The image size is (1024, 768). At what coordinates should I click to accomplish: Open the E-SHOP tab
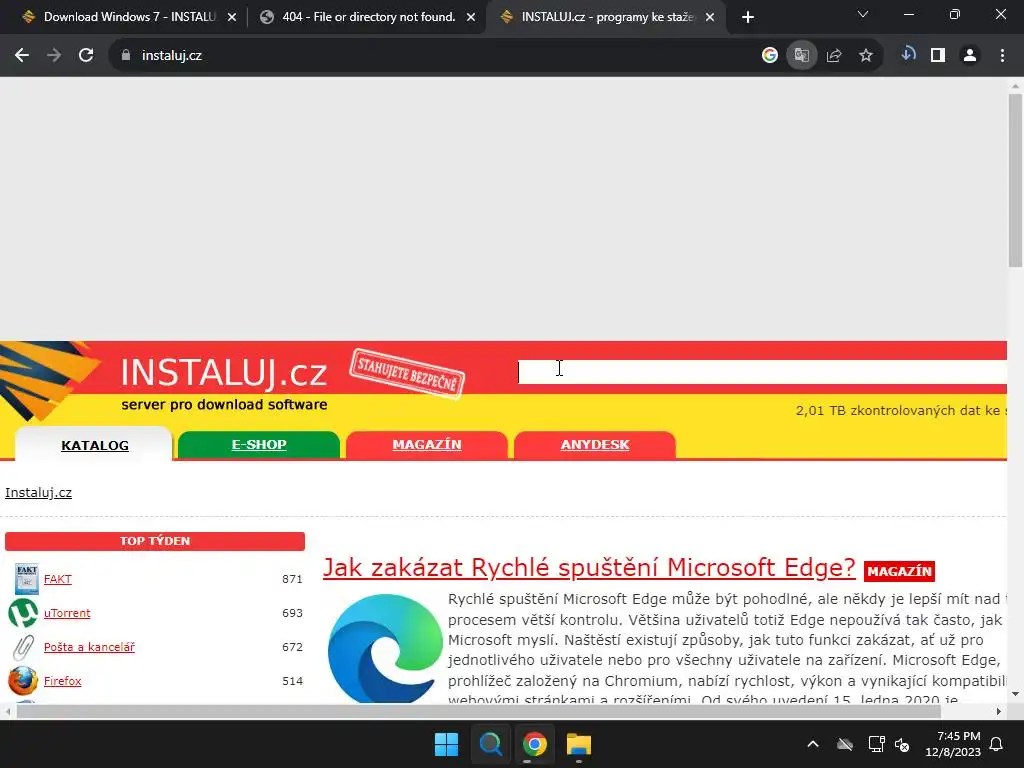click(x=259, y=445)
